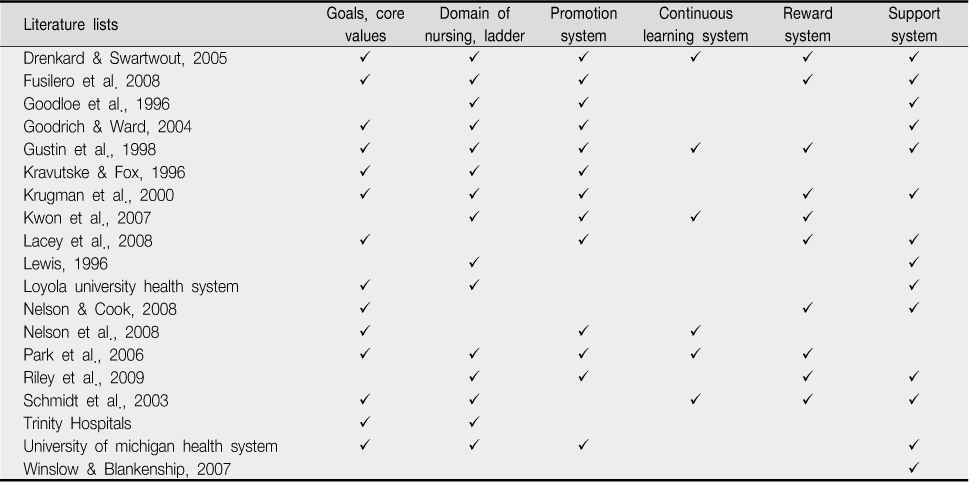
Task: Click Nelson & Cook Reward system checkmark
Action: [807, 308]
